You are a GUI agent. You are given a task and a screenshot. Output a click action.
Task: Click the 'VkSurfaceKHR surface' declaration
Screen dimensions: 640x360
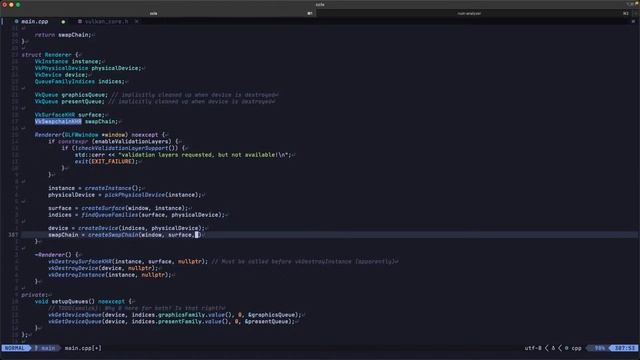[70, 115]
